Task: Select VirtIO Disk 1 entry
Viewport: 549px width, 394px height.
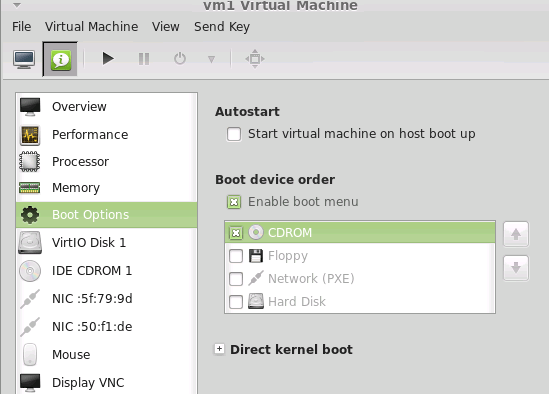Action: (107, 242)
